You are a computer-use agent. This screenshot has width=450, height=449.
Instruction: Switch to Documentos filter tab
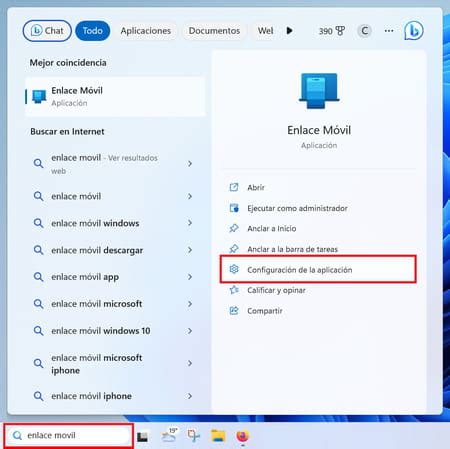tap(214, 31)
